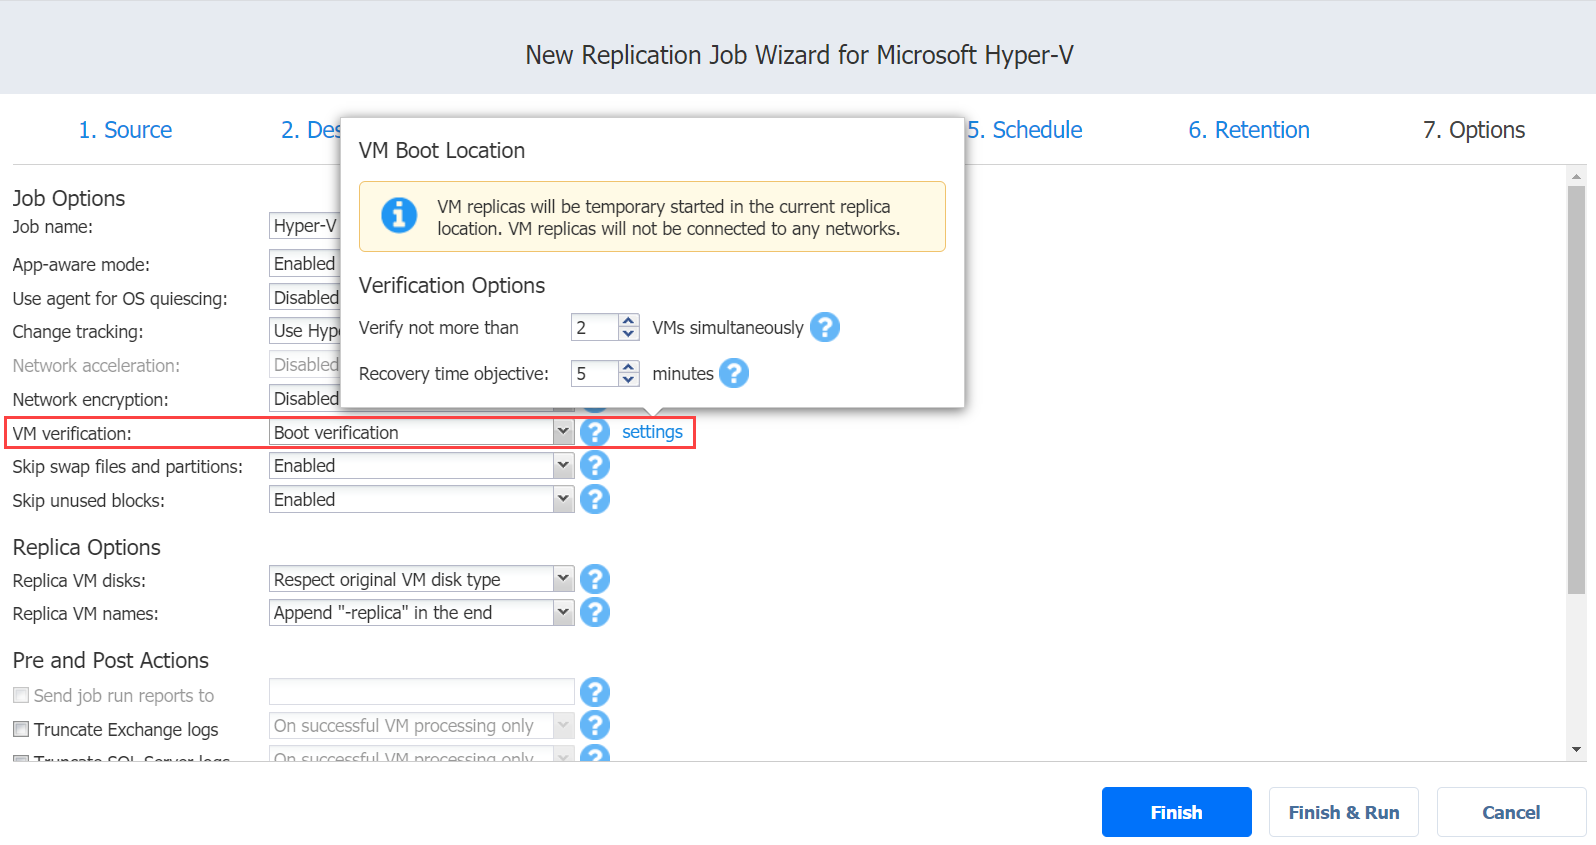Click the info icon in VM Boot Location notice

pos(399,215)
